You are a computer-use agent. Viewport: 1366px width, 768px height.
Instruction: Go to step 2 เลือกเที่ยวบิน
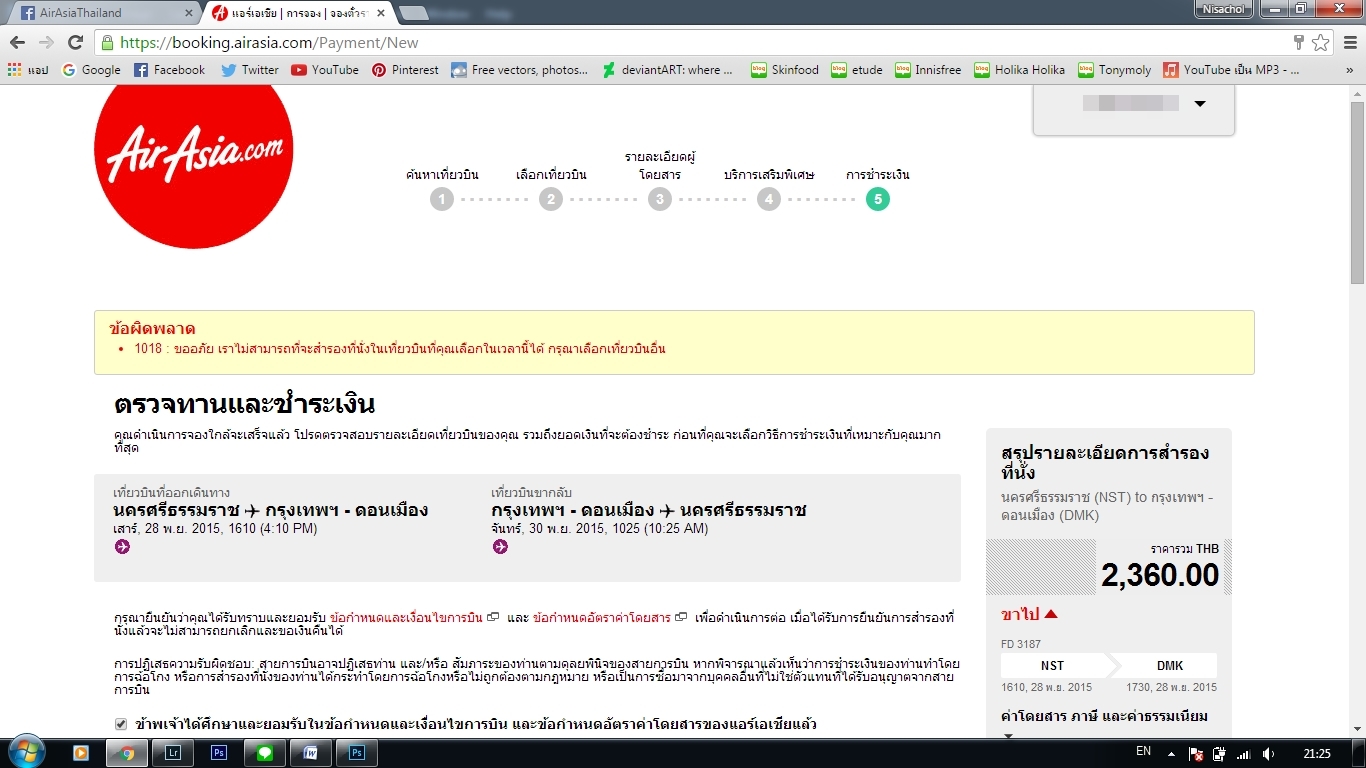point(551,199)
